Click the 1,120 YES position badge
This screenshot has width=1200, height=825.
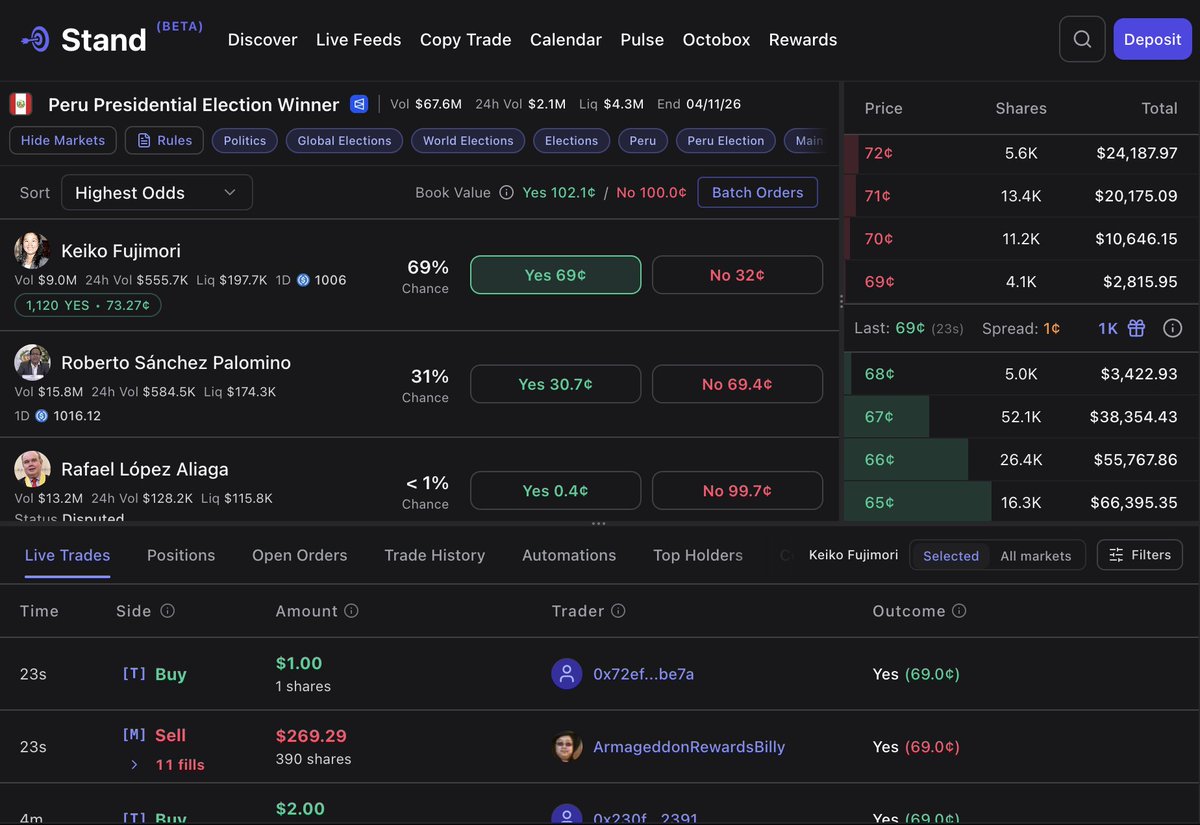pyautogui.click(x=88, y=306)
